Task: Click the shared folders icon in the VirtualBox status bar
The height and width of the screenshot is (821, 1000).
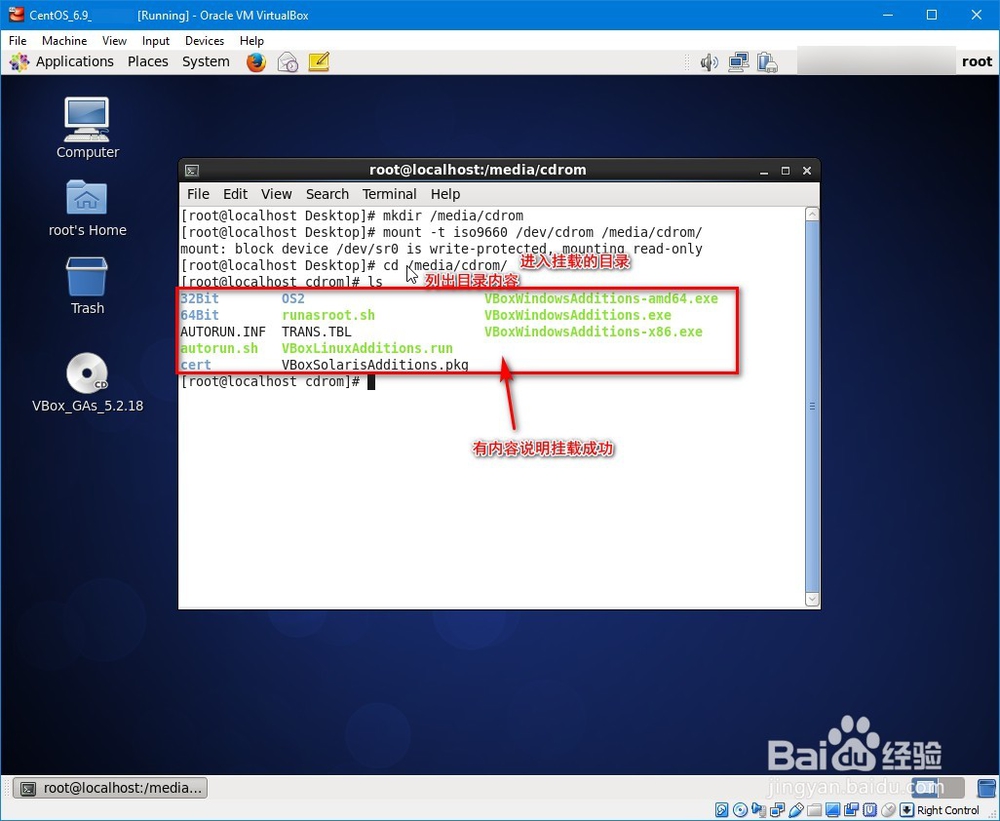Action: (x=814, y=810)
